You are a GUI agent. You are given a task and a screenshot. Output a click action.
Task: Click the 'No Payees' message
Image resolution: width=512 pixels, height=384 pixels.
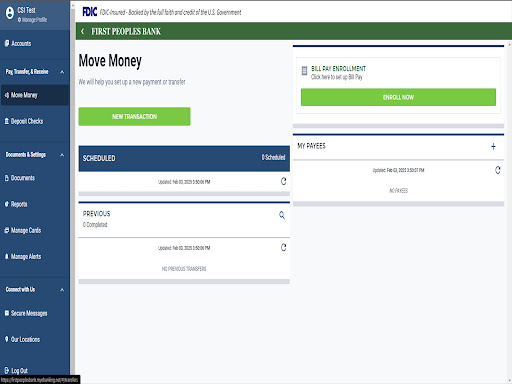pos(398,191)
